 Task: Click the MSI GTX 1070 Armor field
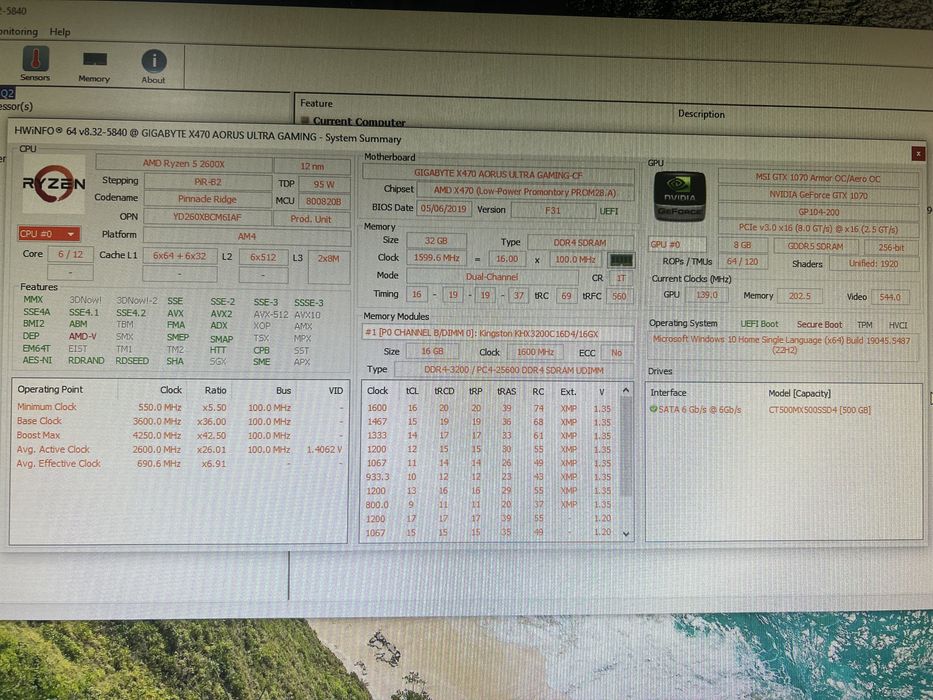point(818,177)
